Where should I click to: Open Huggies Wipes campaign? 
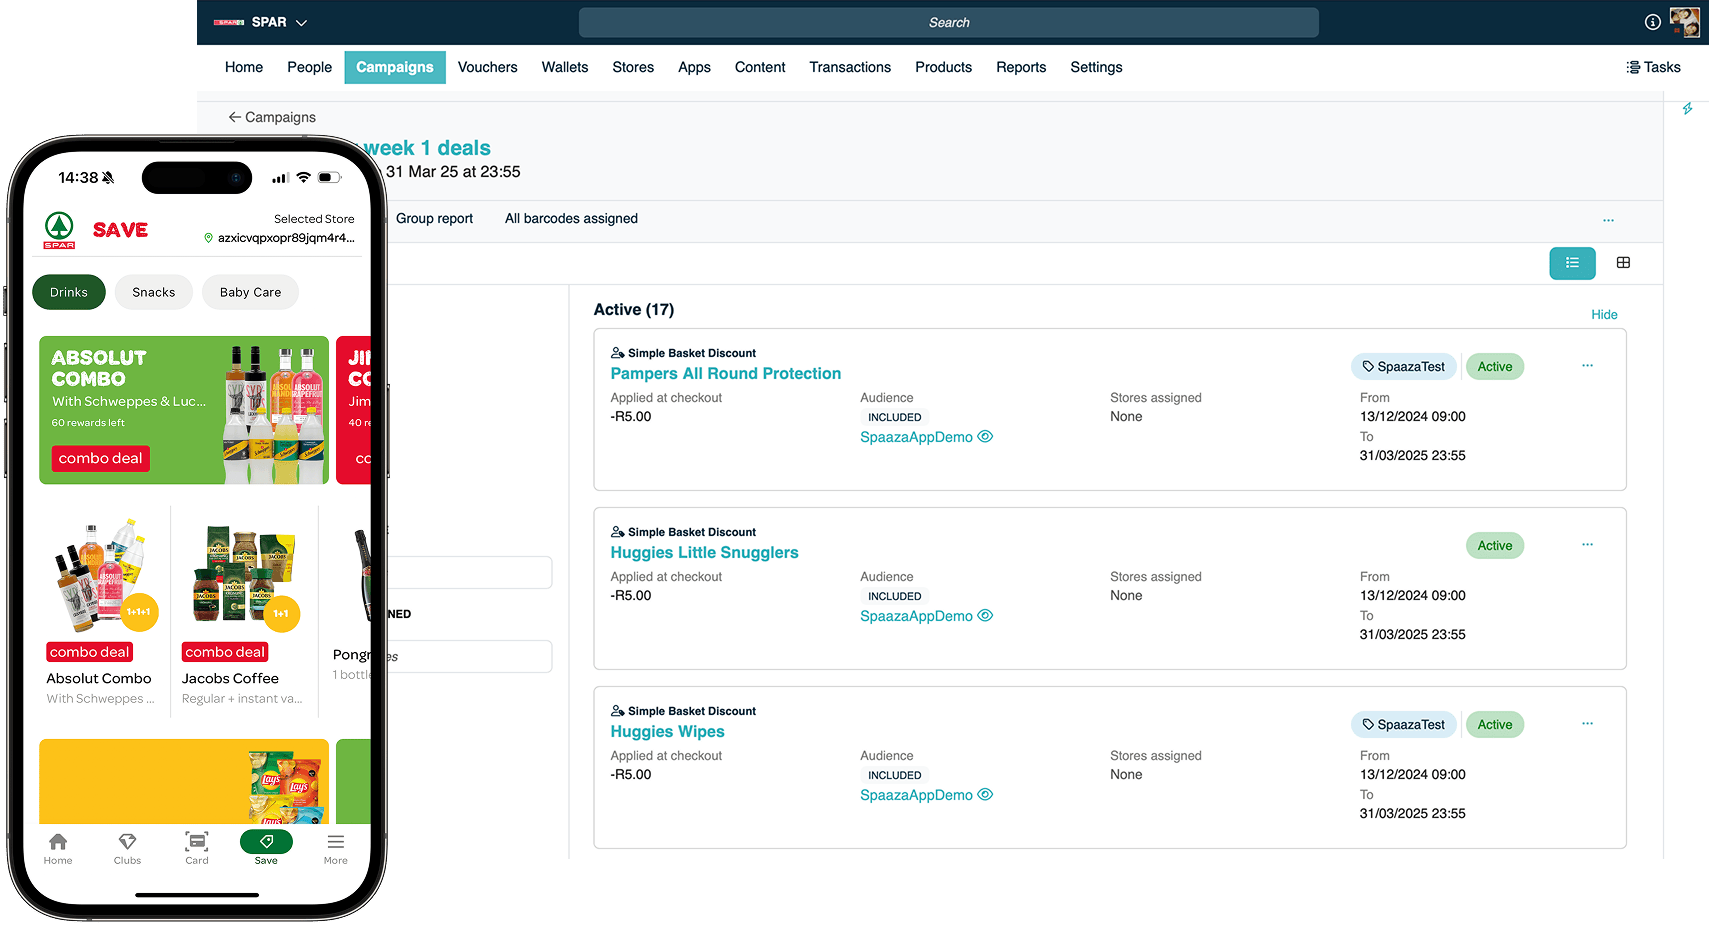coord(668,731)
